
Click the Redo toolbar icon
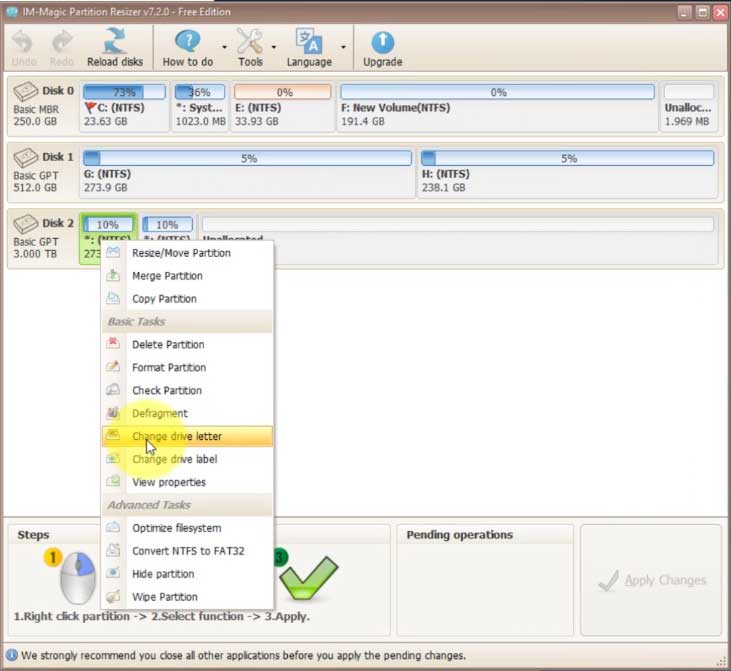(x=62, y=42)
